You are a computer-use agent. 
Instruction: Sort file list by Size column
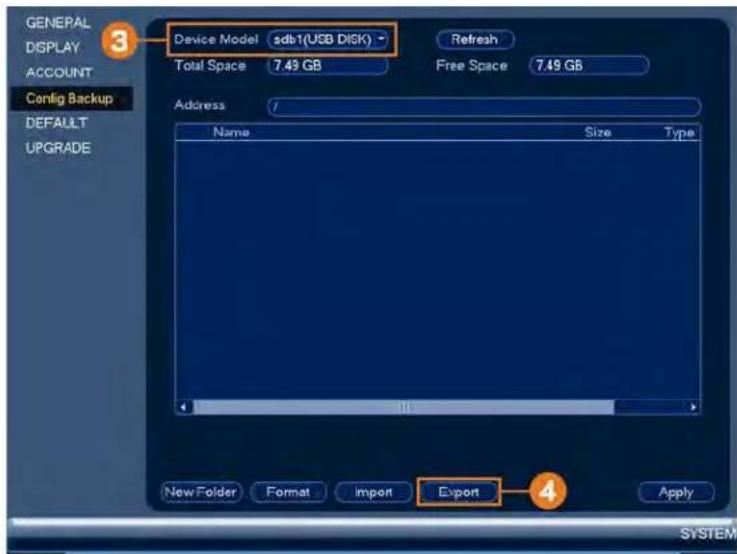pos(598,132)
